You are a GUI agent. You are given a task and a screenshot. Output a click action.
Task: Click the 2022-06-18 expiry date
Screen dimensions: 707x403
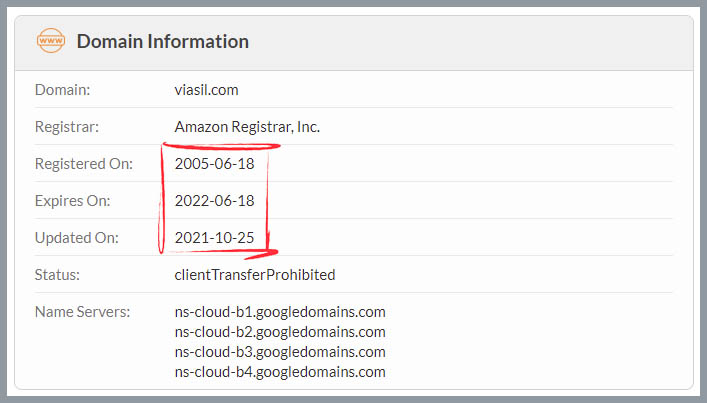[215, 201]
